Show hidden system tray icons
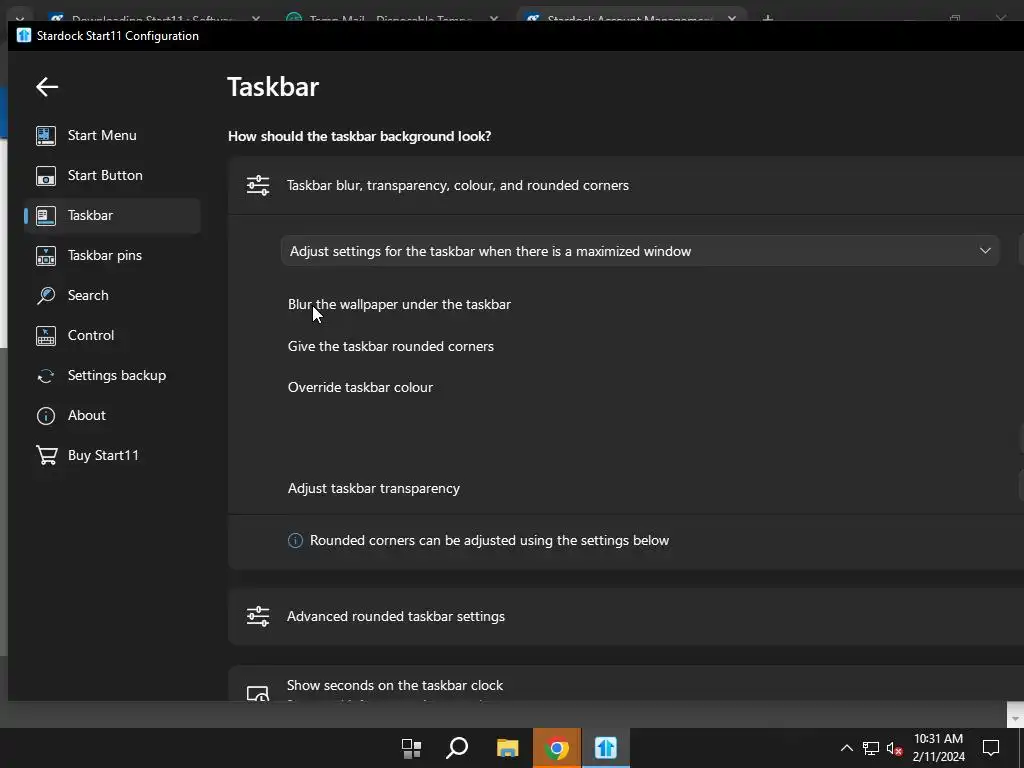1024x768 pixels. (846, 748)
